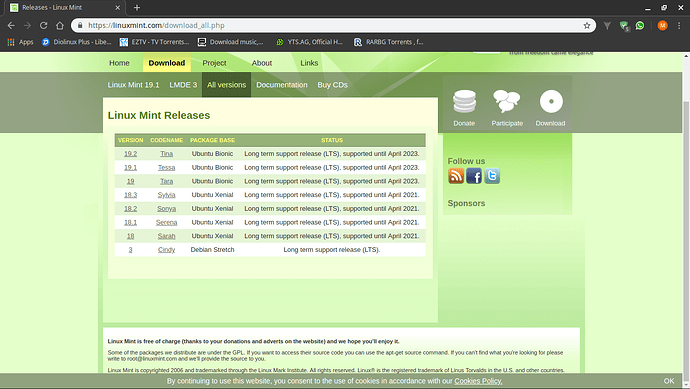Open the YTS.AG bookmark

[309, 42]
